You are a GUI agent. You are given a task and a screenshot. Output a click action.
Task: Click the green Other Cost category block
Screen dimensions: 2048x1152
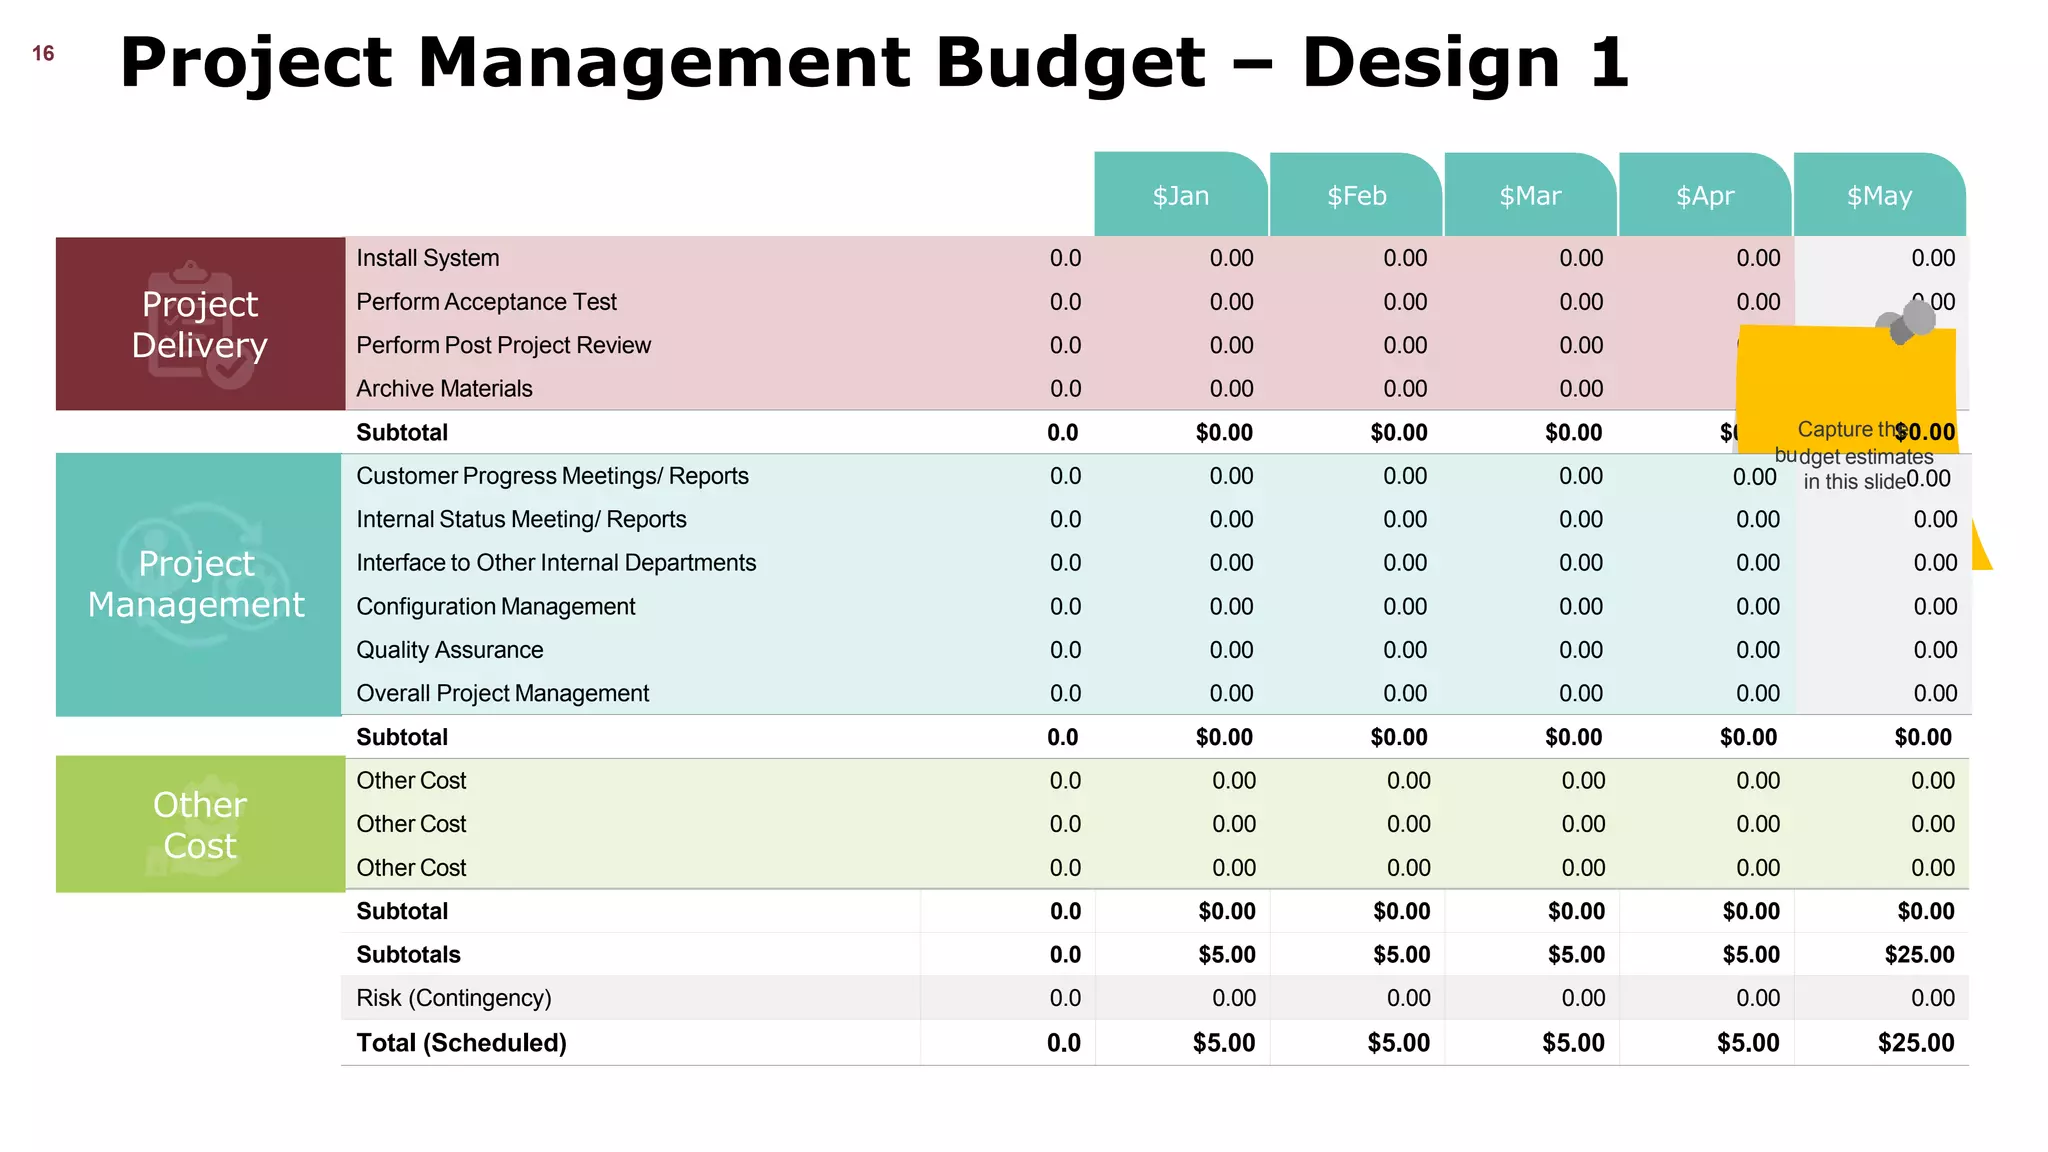pyautogui.click(x=200, y=824)
